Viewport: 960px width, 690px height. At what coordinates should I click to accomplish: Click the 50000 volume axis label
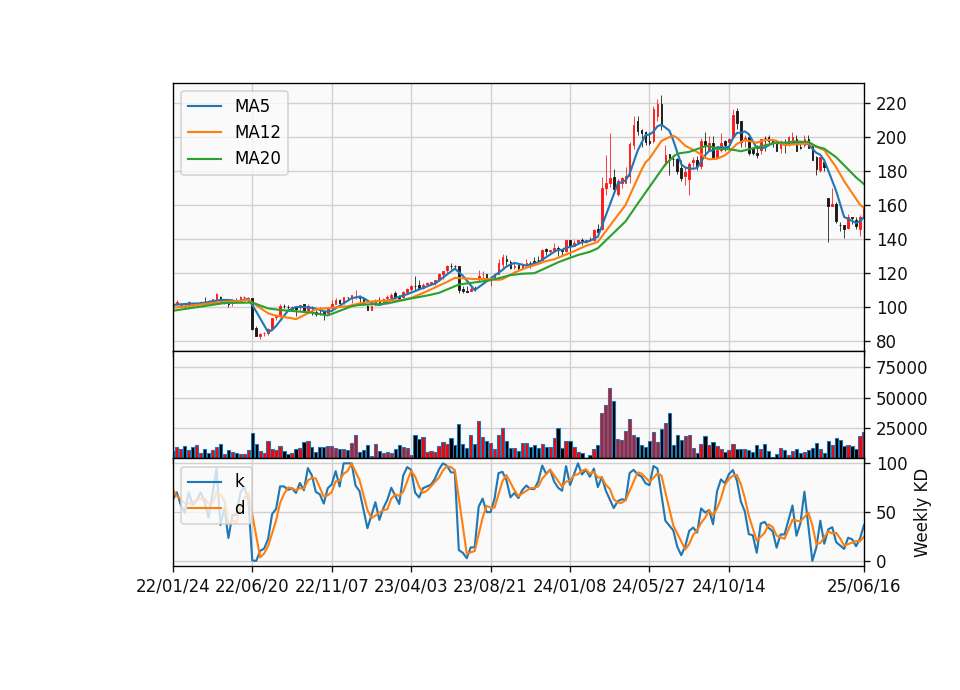click(901, 399)
